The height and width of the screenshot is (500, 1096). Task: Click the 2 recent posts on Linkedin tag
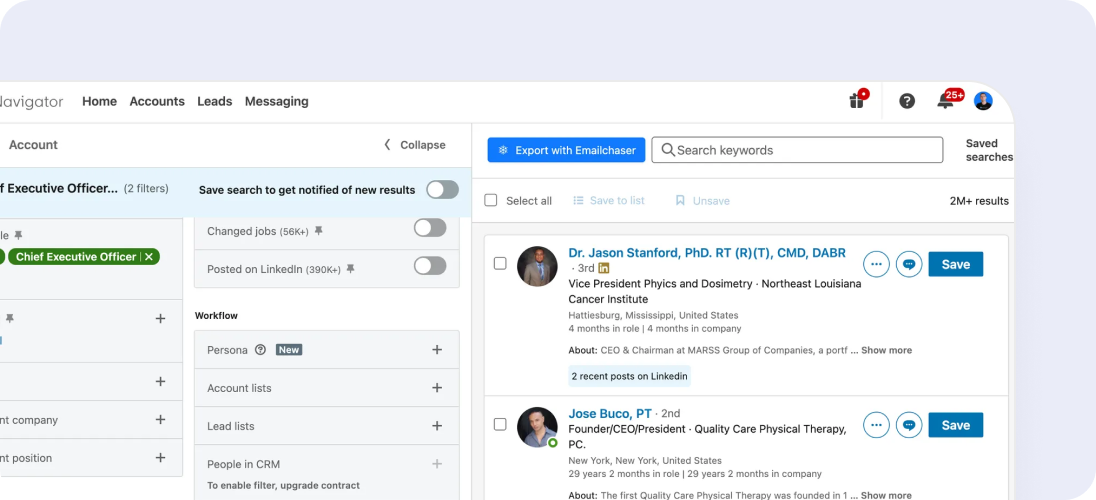pos(630,376)
